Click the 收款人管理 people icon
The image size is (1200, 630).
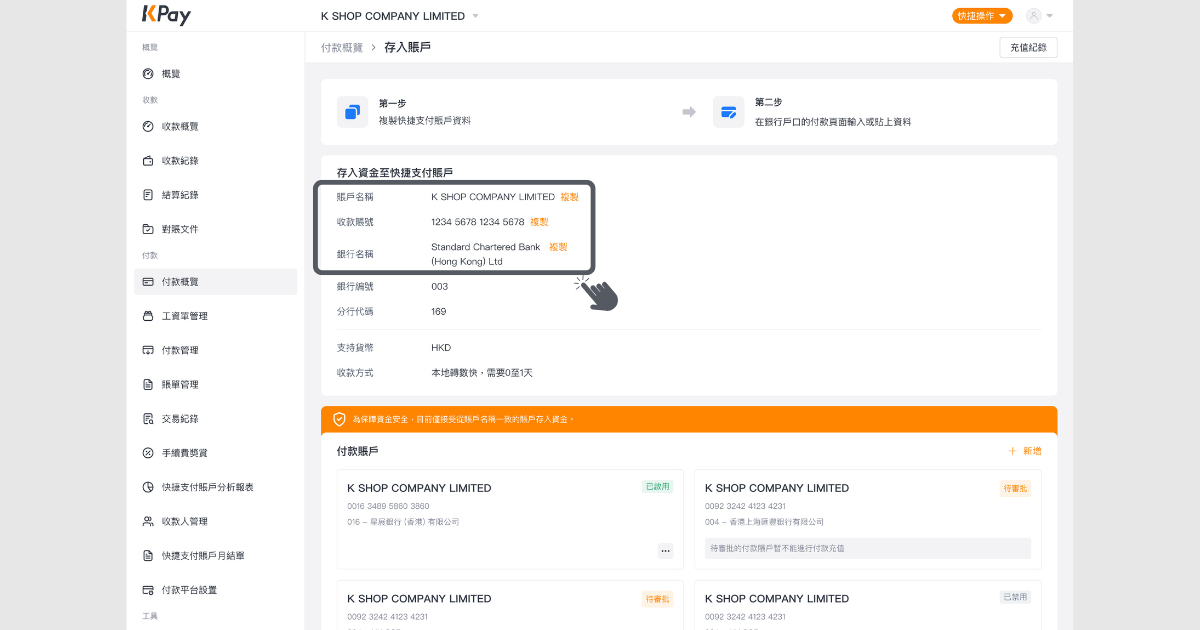pyautogui.click(x=148, y=521)
